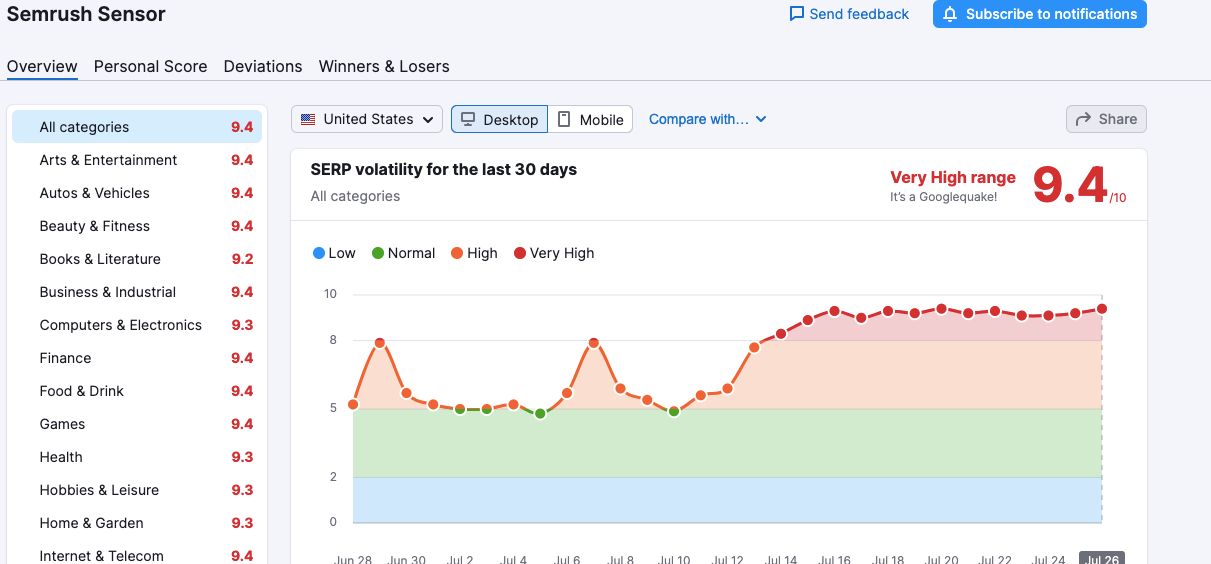The height and width of the screenshot is (564, 1211).
Task: Click the Semrush Sensor title
Action: coord(86,14)
